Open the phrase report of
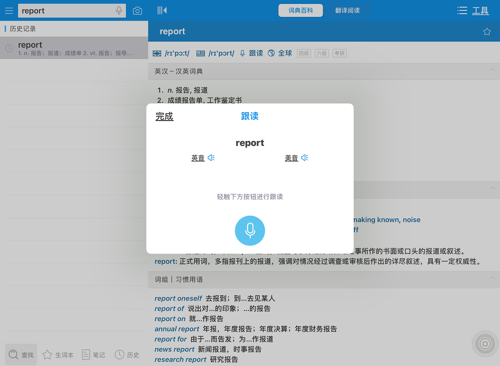Image resolution: width=500 pixels, height=366 pixels. click(169, 309)
